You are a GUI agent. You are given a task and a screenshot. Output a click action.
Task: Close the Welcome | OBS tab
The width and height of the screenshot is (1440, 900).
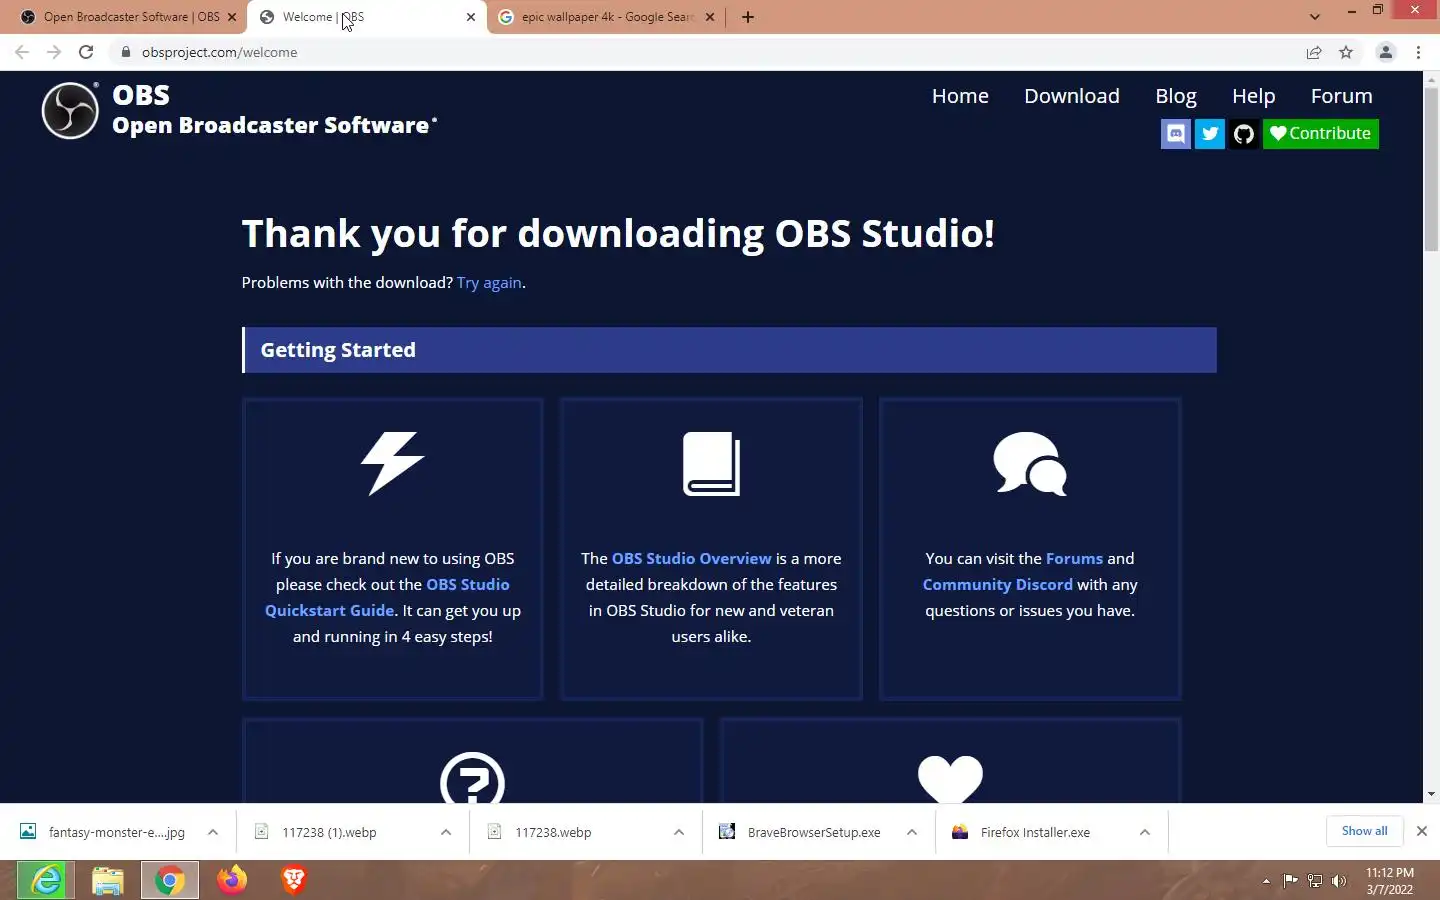click(x=471, y=17)
